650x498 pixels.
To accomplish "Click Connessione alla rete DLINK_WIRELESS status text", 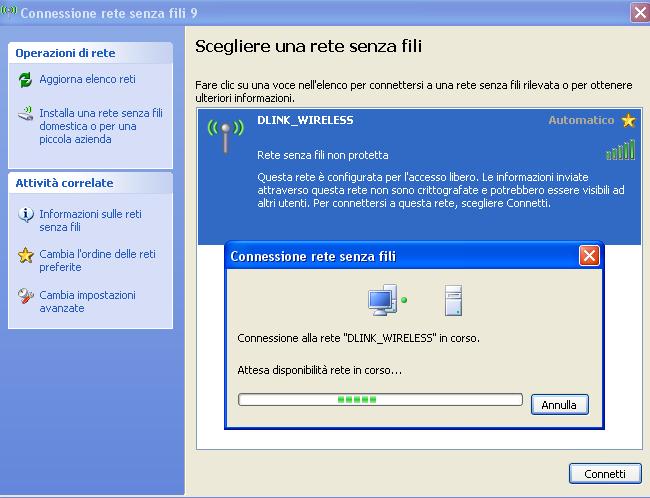I will click(x=359, y=338).
